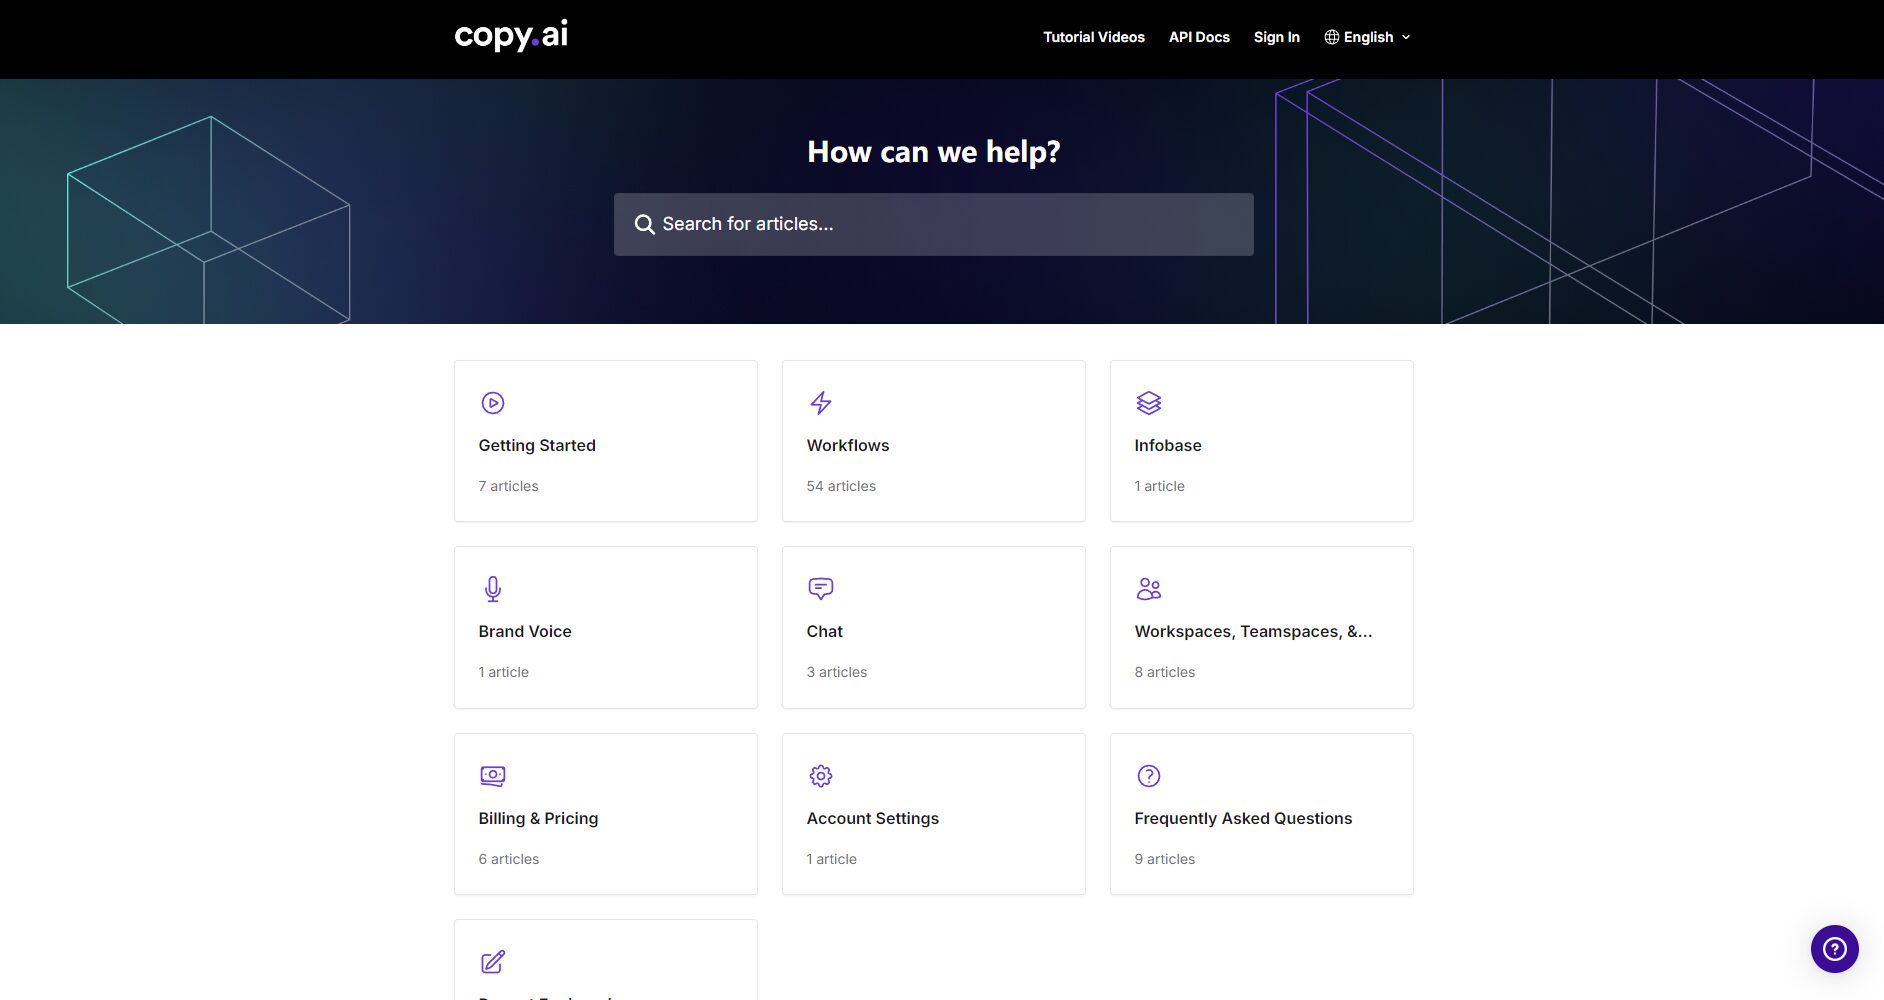Image resolution: width=1884 pixels, height=1000 pixels.
Task: Click the Chat speech bubble icon
Action: point(820,589)
